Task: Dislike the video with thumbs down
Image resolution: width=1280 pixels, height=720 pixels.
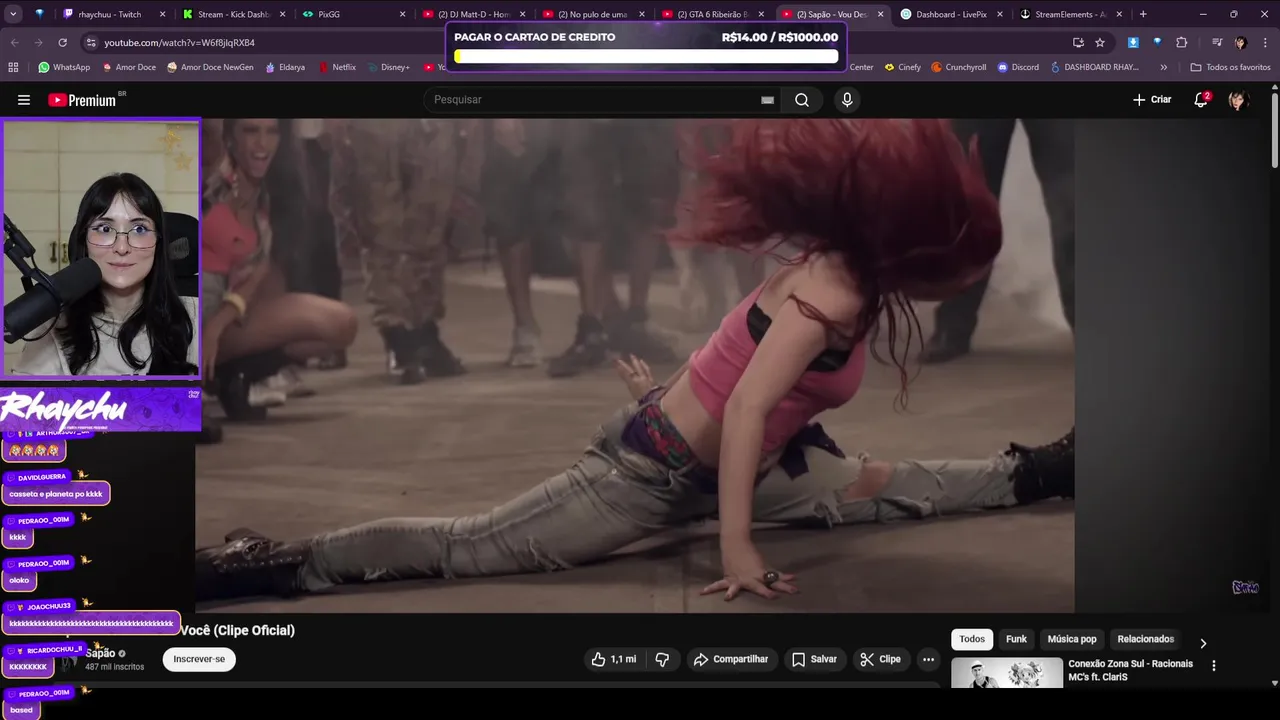Action: pyautogui.click(x=662, y=659)
